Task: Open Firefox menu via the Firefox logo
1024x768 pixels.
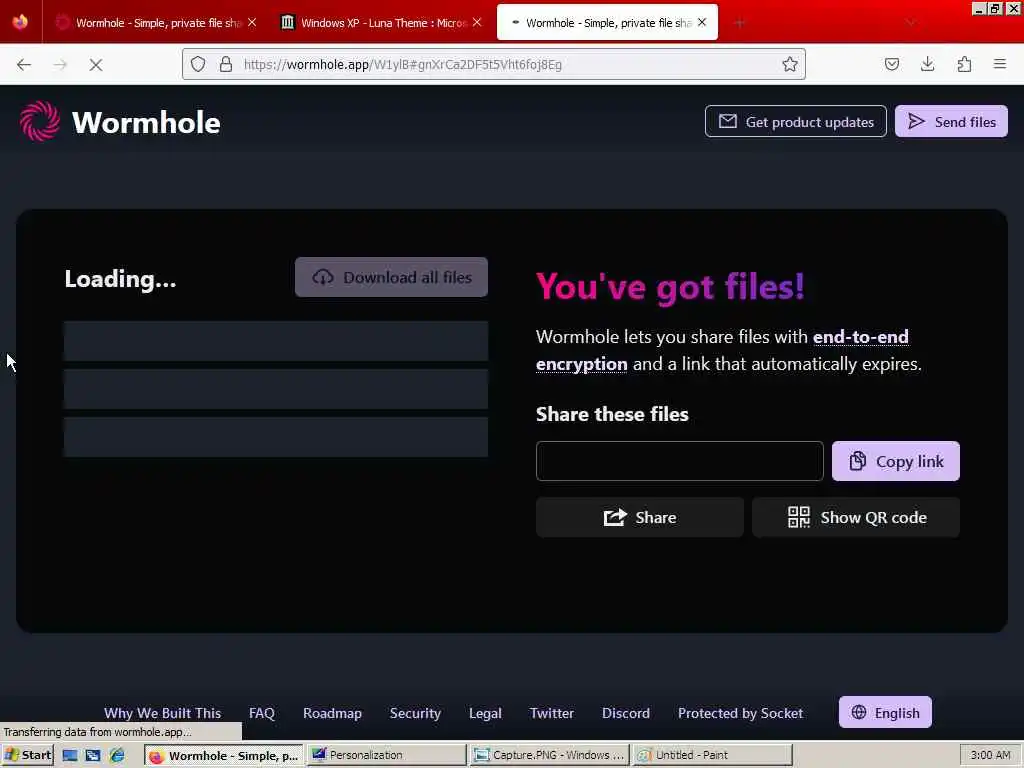Action: point(20,22)
